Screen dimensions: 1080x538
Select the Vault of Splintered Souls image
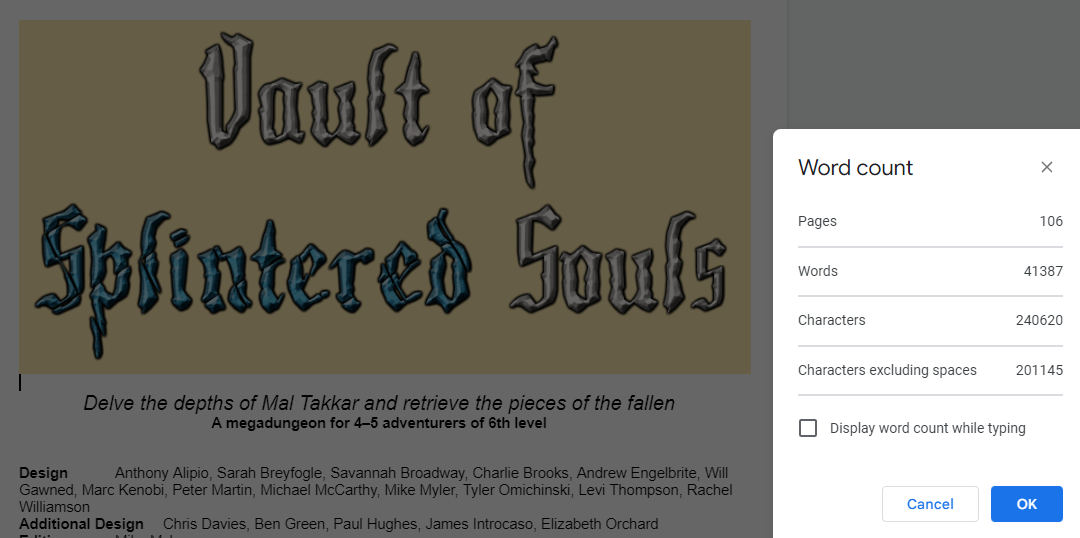[385, 196]
